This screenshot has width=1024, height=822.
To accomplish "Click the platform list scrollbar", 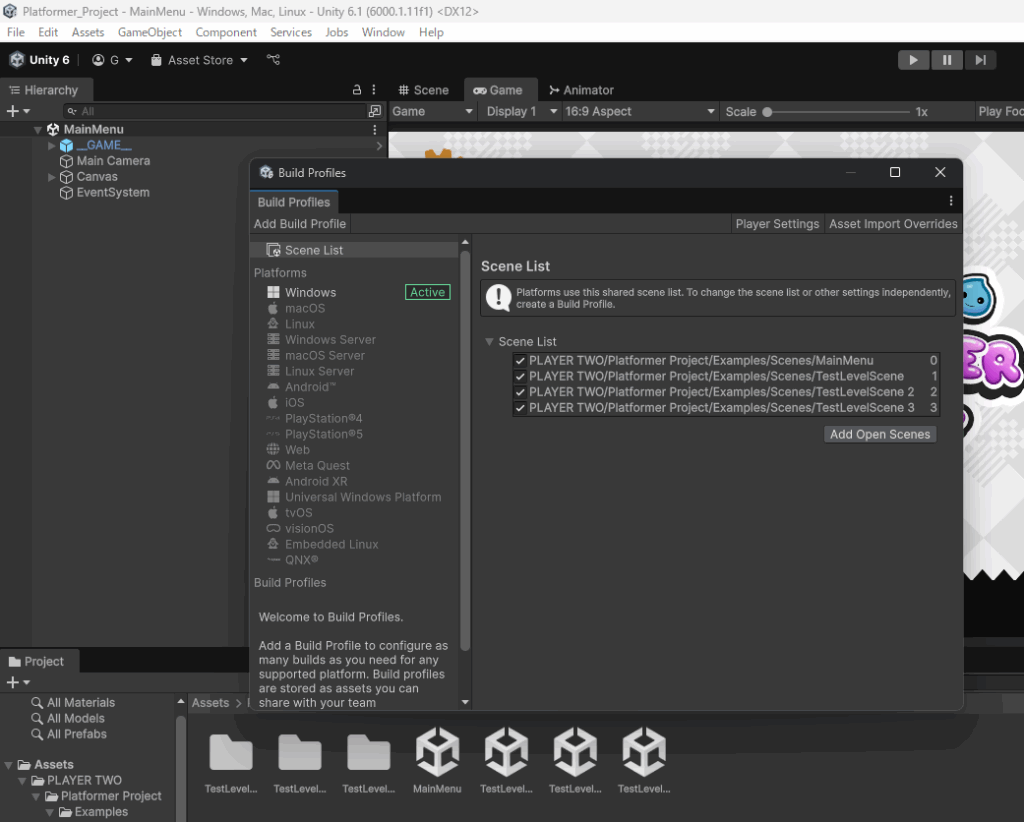I will (465, 451).
